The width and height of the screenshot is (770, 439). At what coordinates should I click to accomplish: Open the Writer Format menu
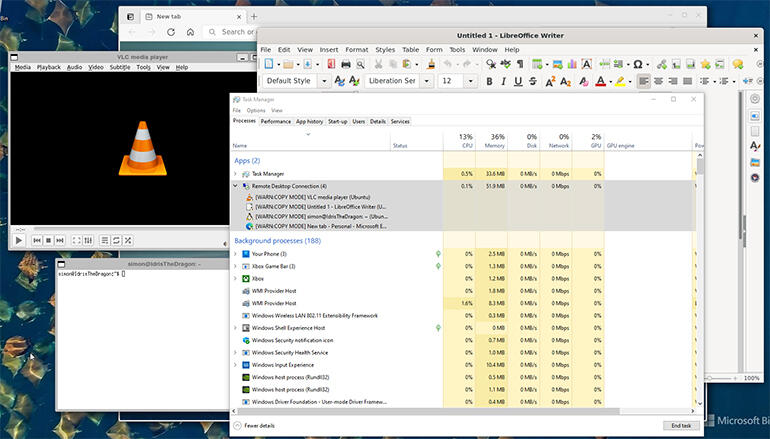357,50
